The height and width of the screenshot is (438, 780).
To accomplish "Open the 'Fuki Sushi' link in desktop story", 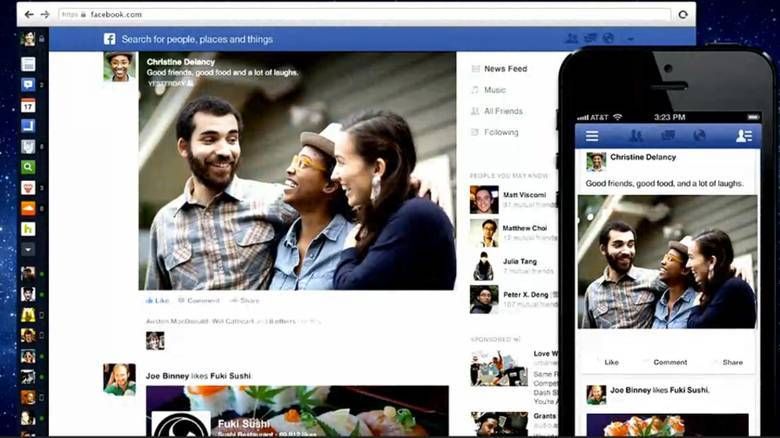I will tap(230, 376).
